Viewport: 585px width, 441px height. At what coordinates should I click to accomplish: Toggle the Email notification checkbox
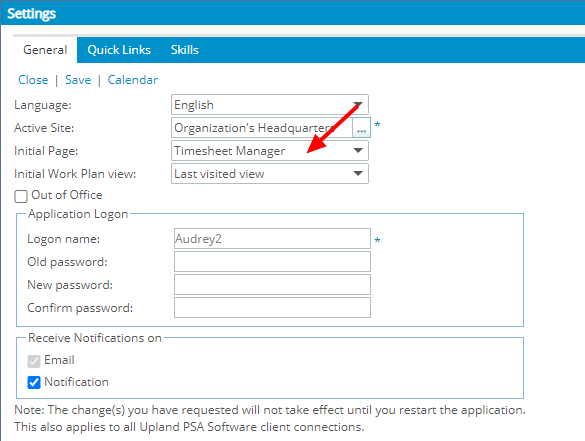(x=34, y=361)
